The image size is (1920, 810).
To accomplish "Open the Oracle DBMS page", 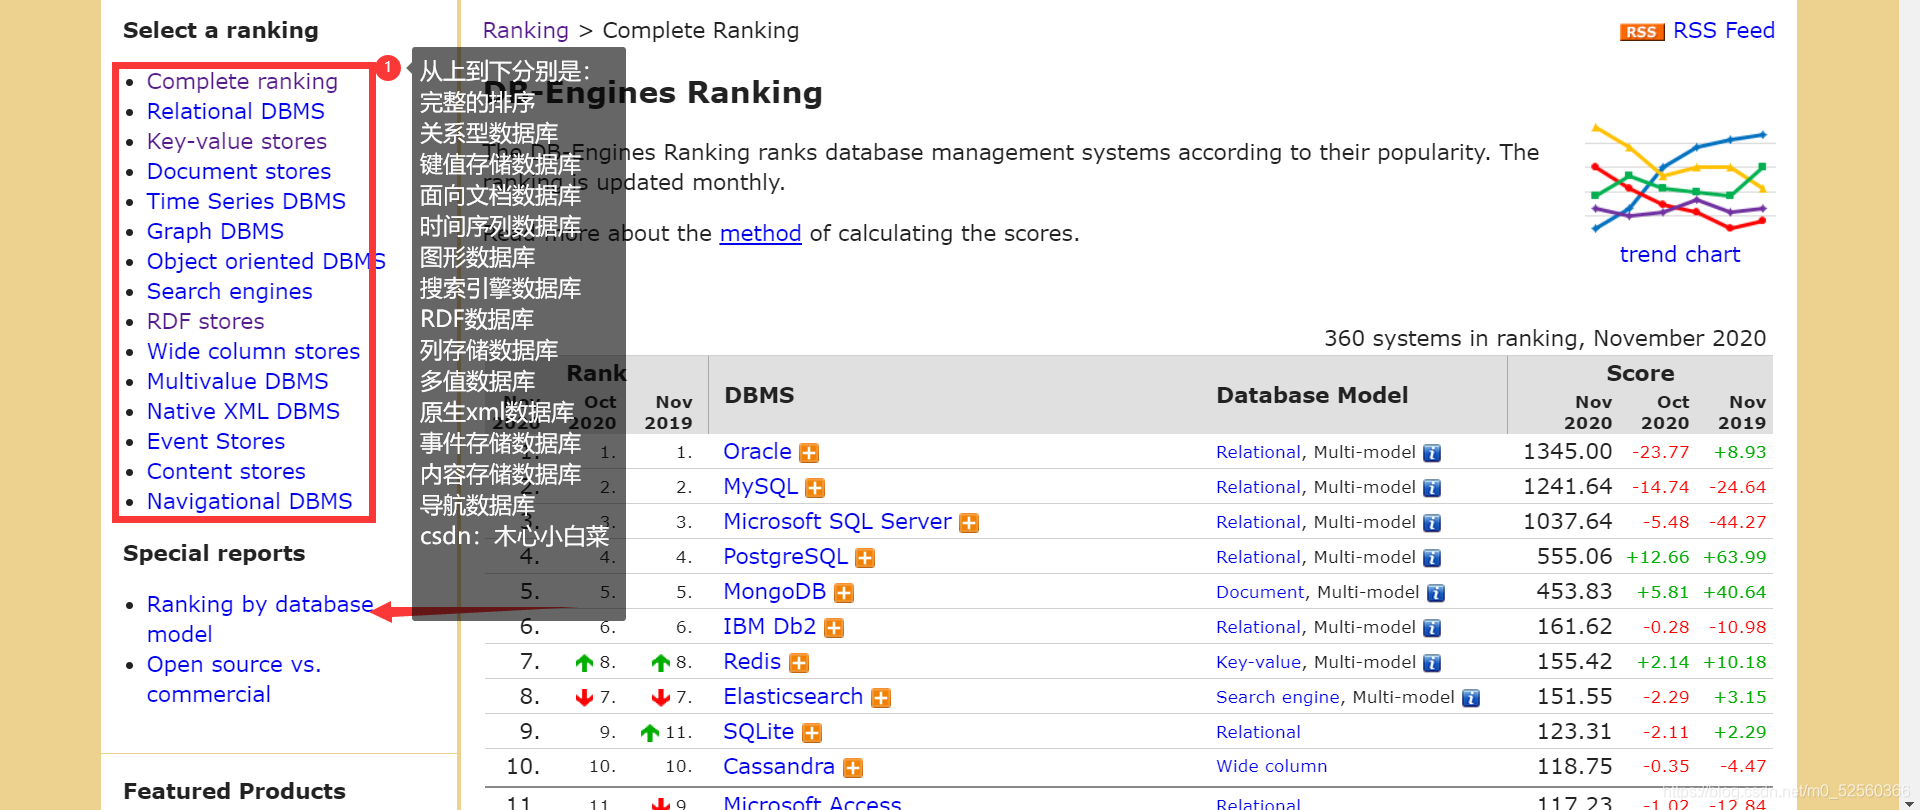I will (757, 452).
